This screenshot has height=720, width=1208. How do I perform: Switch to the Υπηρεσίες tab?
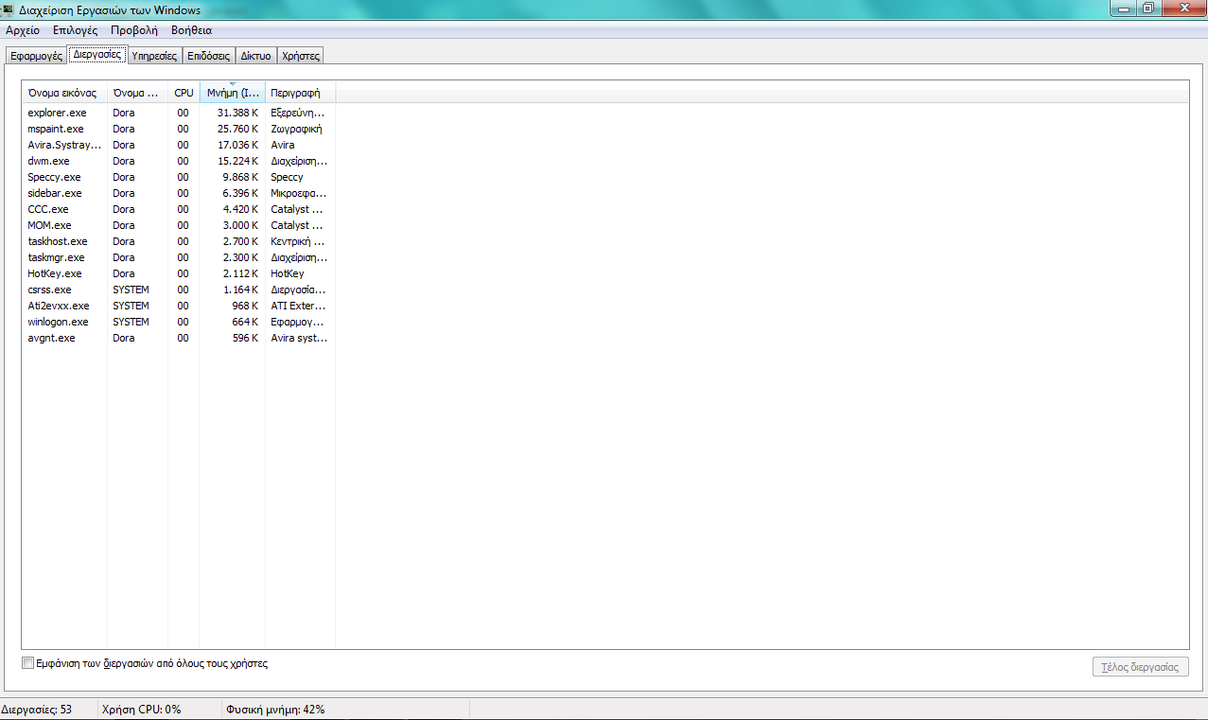155,56
